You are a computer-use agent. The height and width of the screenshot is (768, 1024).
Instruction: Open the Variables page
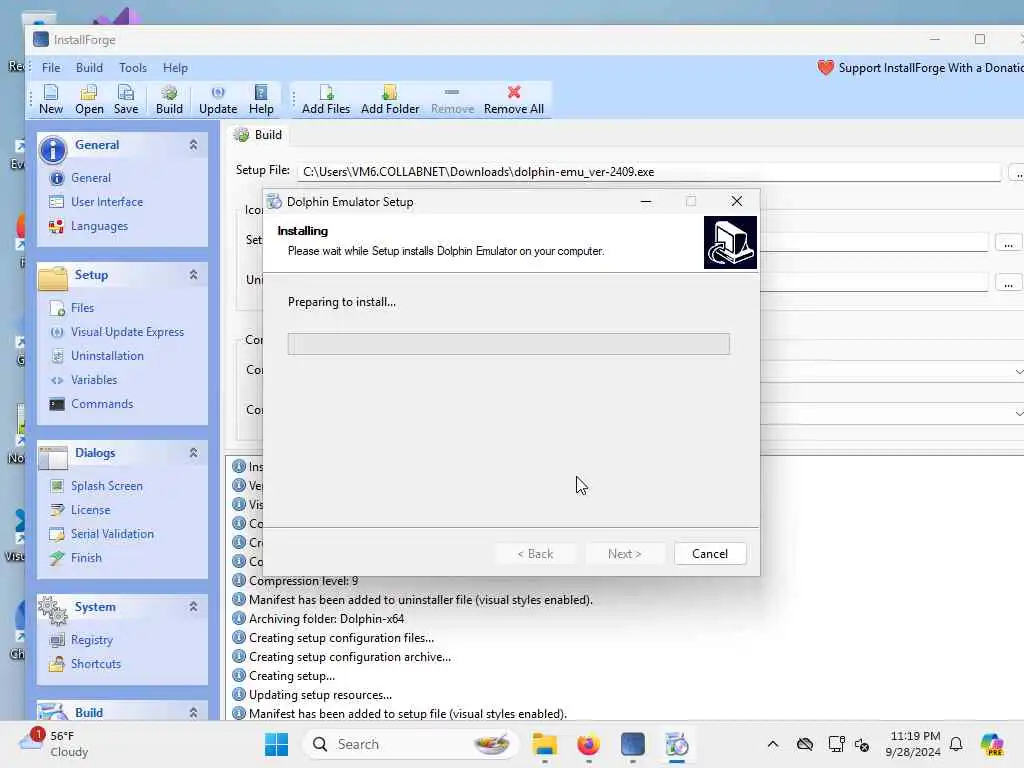(x=94, y=380)
